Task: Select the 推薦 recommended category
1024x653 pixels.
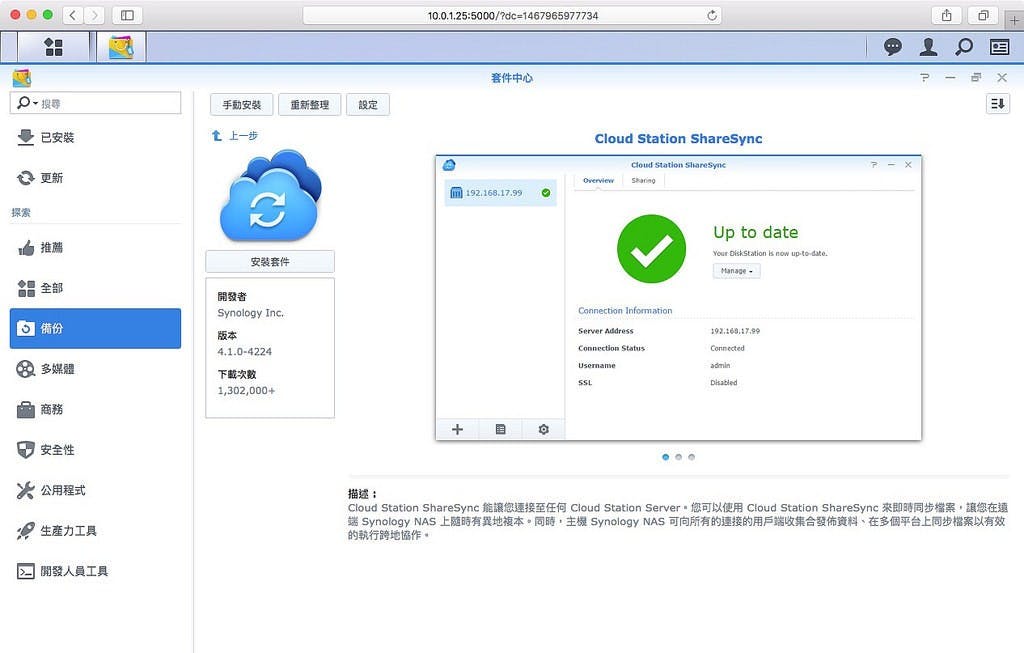Action: (95, 247)
